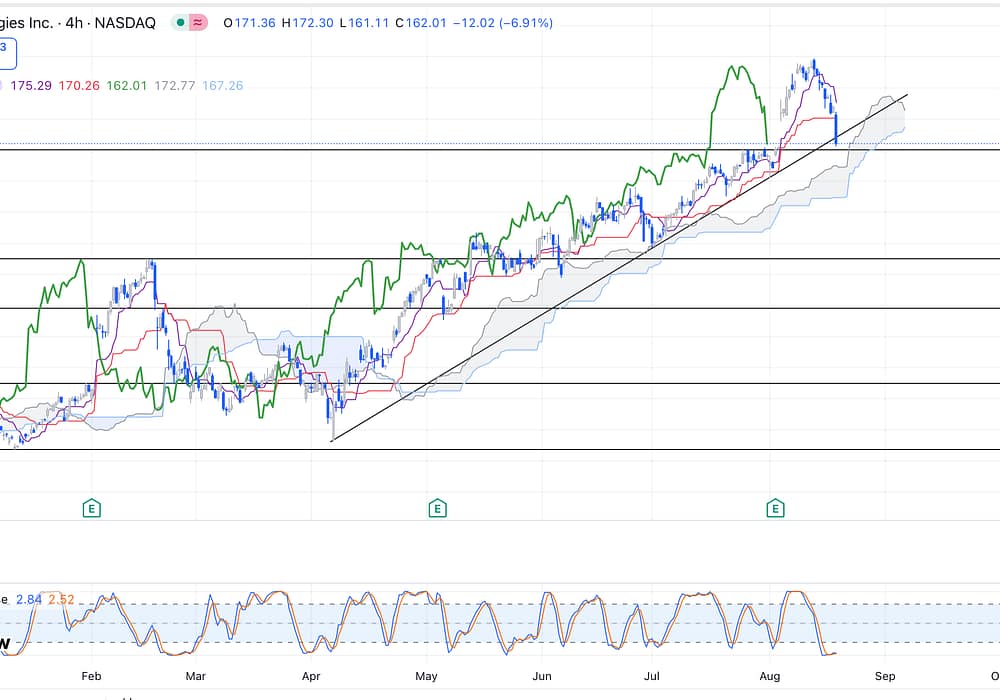Select the light blue 167.26 indicator value
Viewport: 1000px width, 700px height.
[x=223, y=86]
